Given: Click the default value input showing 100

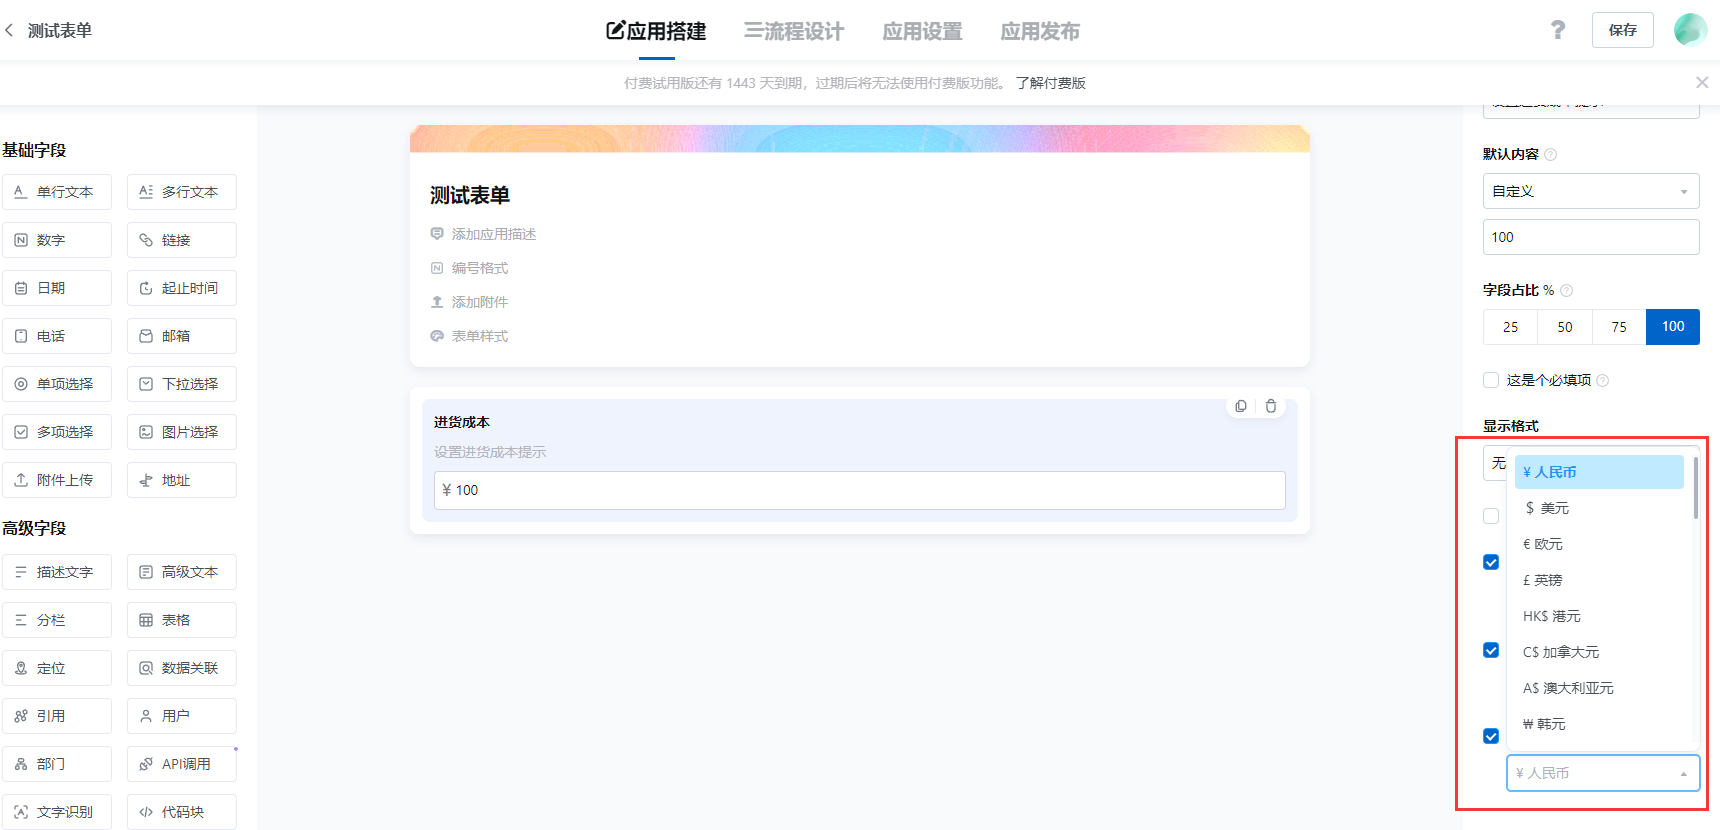Looking at the screenshot, I should click(x=1590, y=237).
